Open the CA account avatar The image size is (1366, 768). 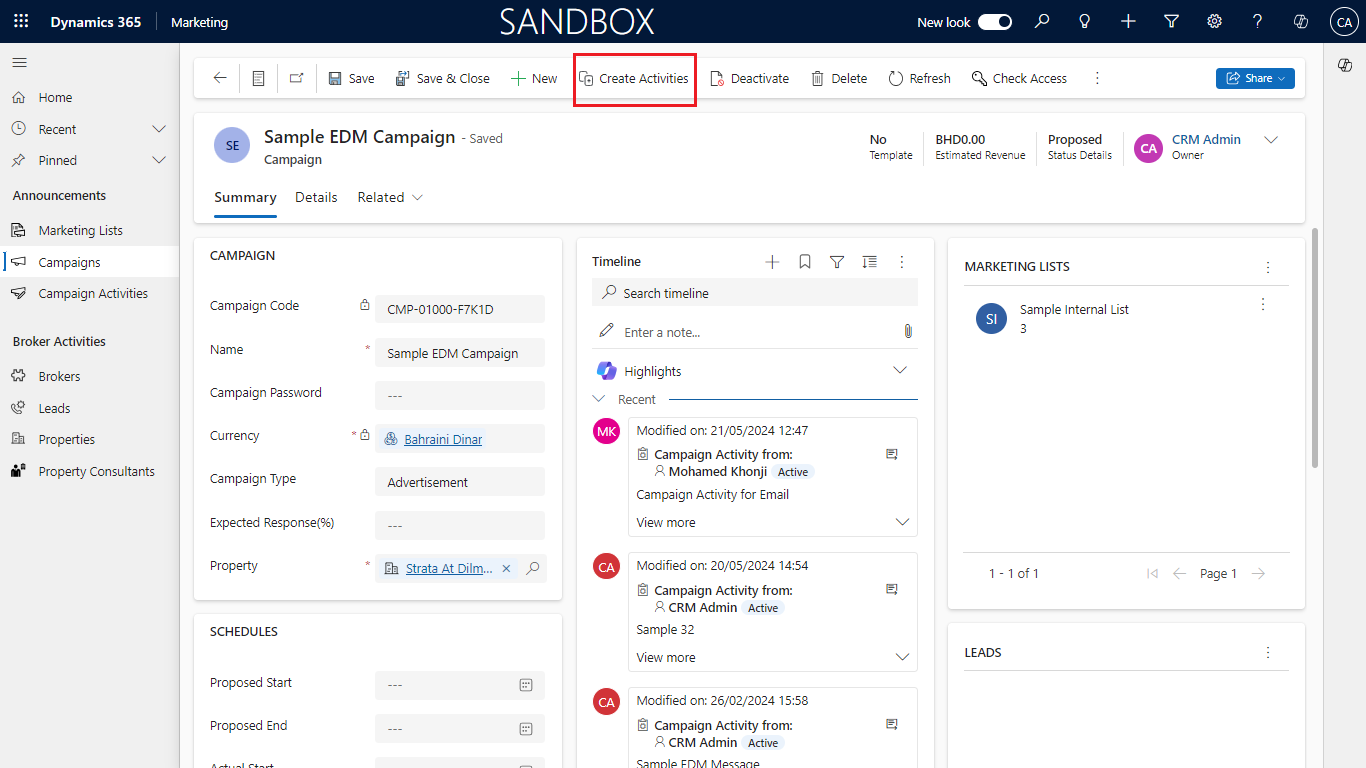pyautogui.click(x=1343, y=22)
